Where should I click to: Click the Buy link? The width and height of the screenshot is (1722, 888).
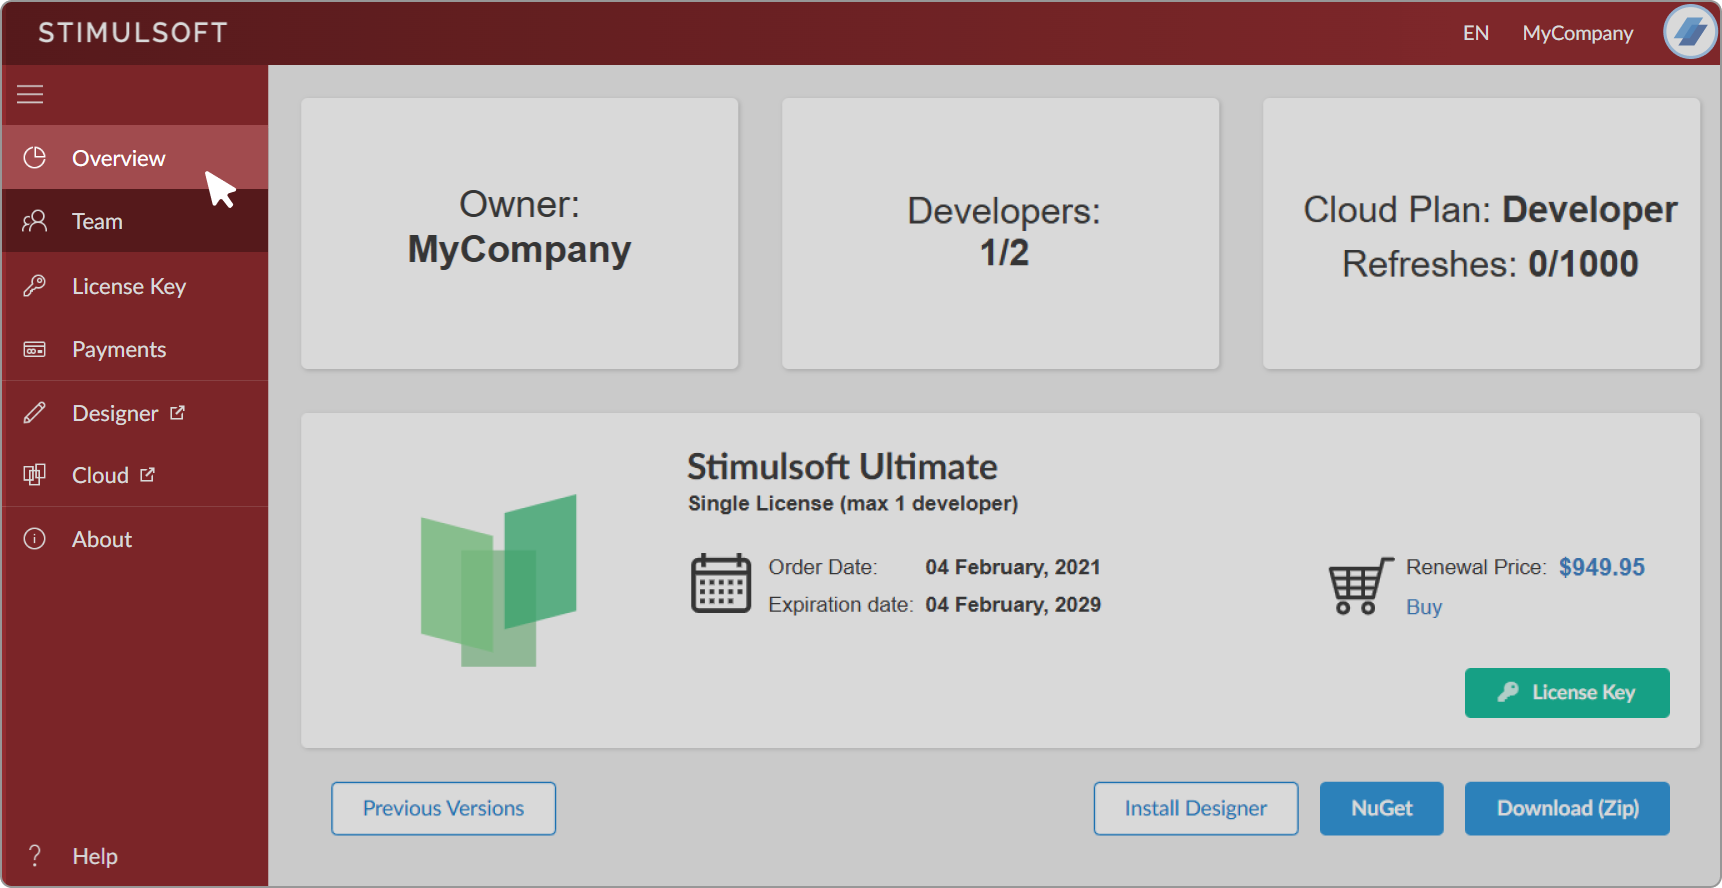pos(1424,607)
